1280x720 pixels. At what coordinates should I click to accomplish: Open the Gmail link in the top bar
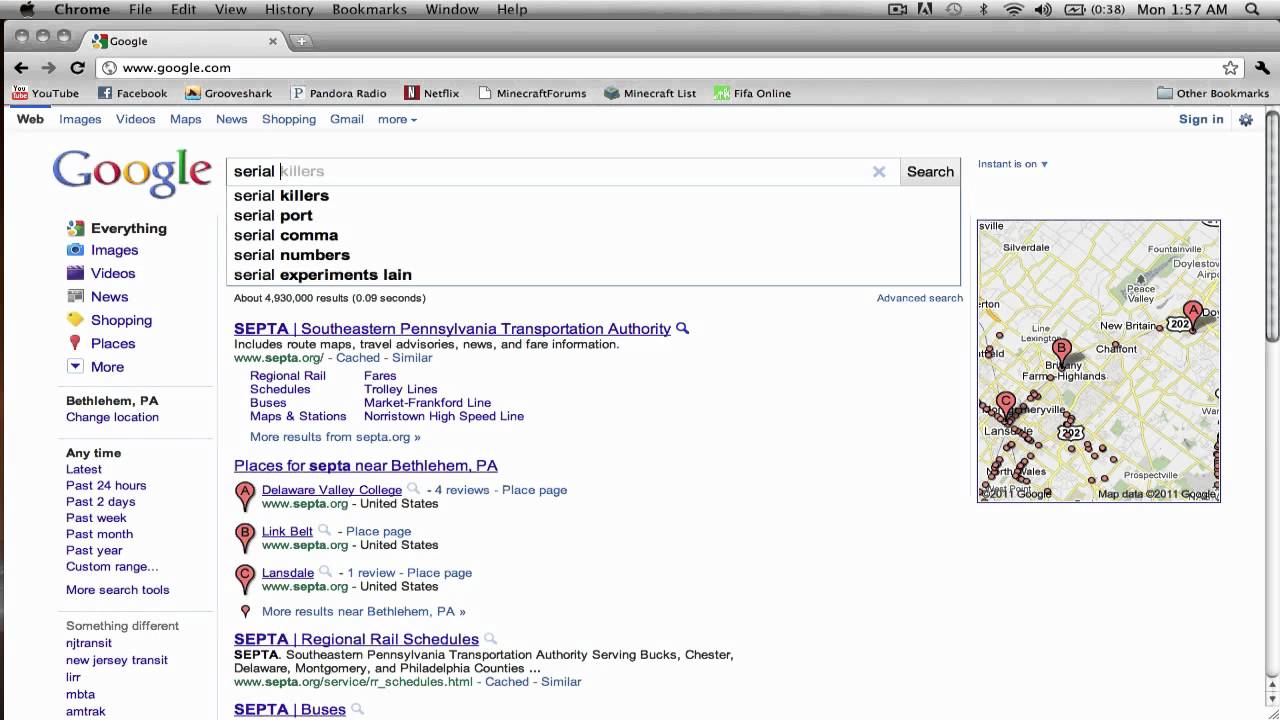pyautogui.click(x=347, y=119)
